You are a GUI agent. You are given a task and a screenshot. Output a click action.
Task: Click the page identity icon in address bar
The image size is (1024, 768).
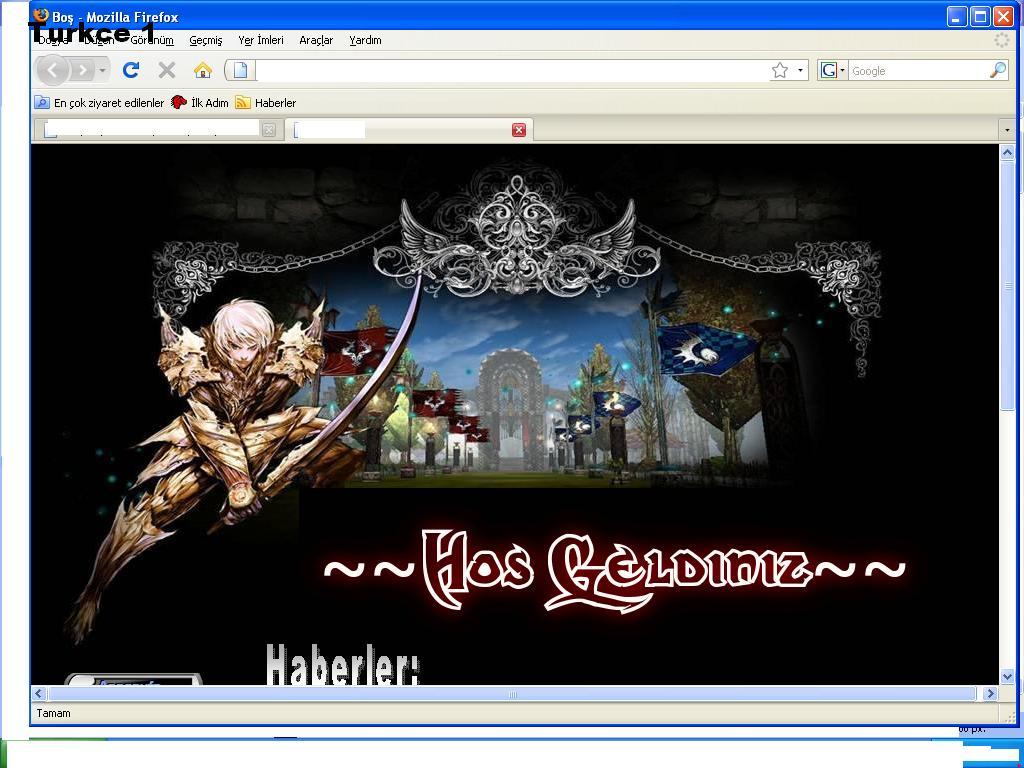[x=240, y=71]
